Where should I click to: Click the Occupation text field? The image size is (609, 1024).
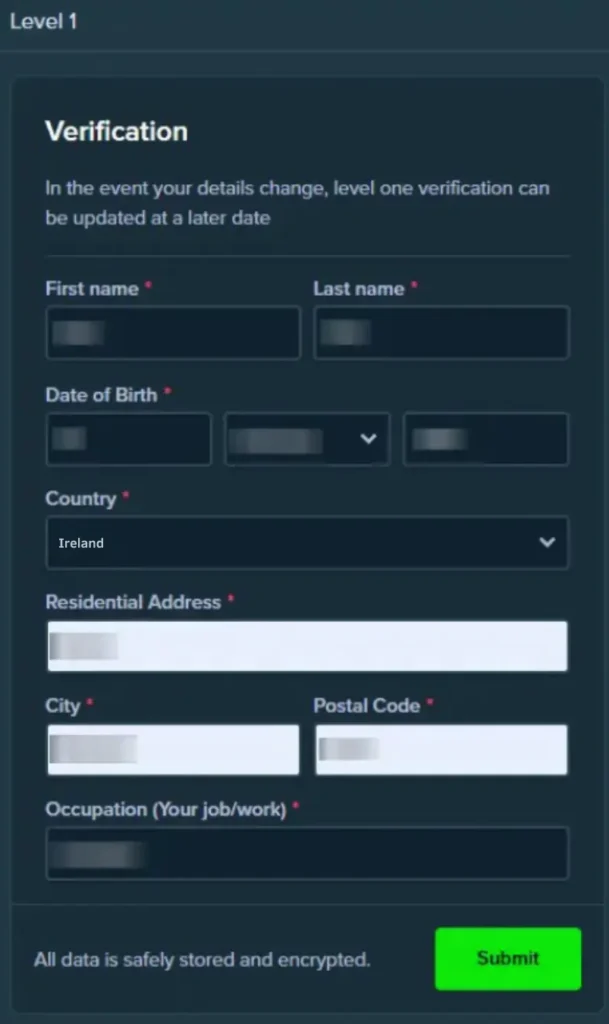click(306, 853)
